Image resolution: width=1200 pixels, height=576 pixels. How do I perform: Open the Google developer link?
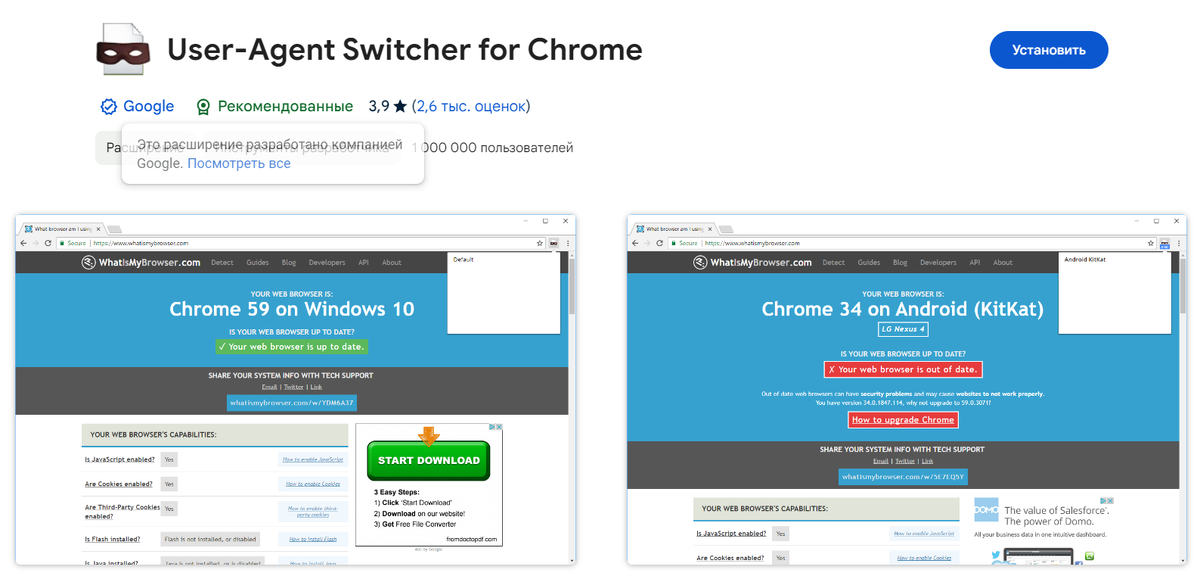point(148,106)
